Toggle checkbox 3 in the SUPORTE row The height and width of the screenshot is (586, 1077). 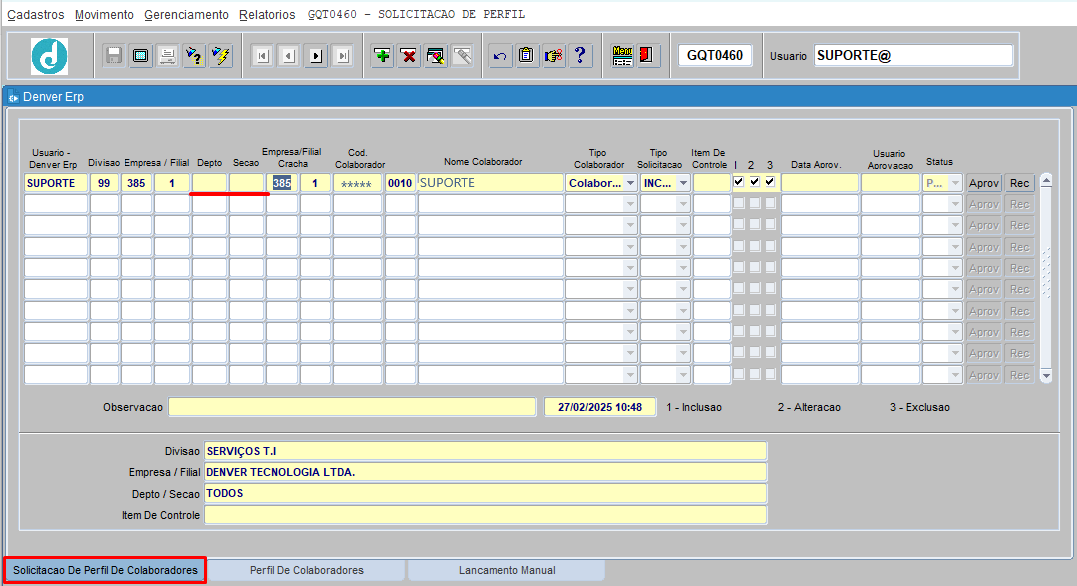770,182
